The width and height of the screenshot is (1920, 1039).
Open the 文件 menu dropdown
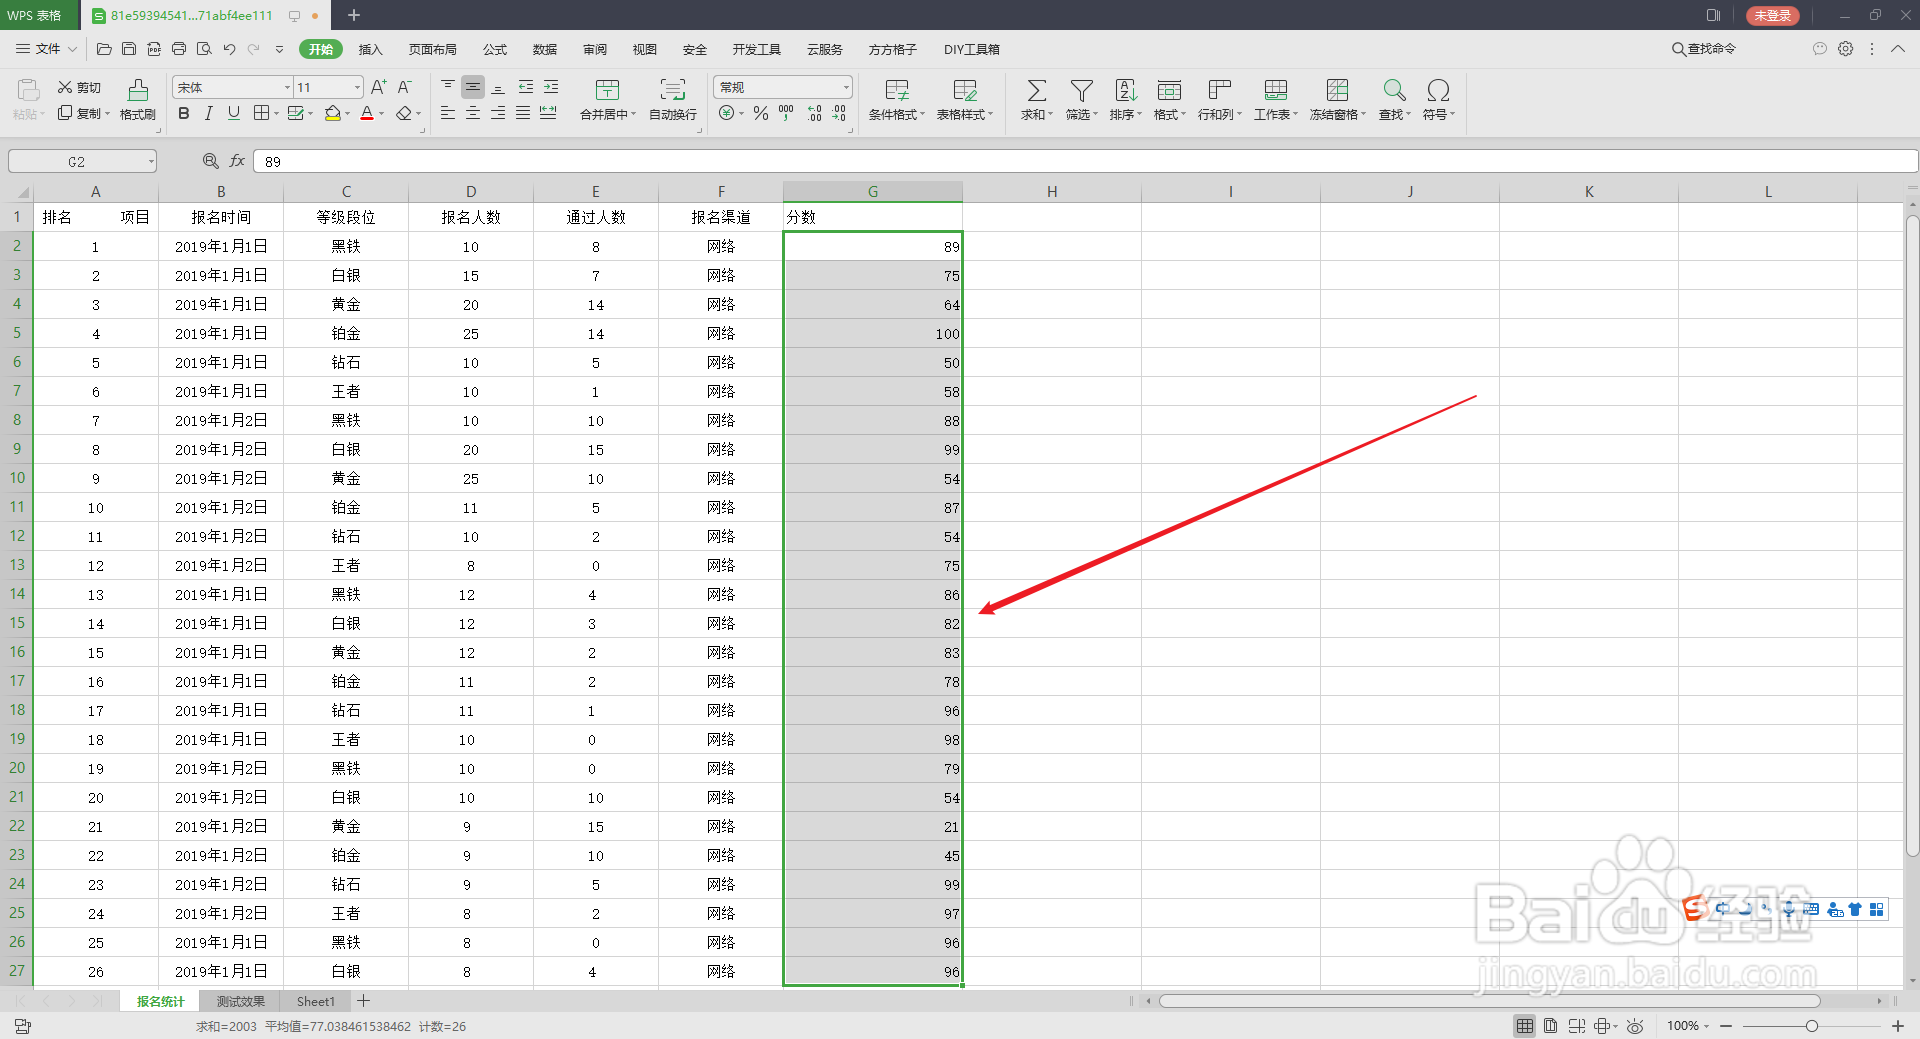pos(47,49)
